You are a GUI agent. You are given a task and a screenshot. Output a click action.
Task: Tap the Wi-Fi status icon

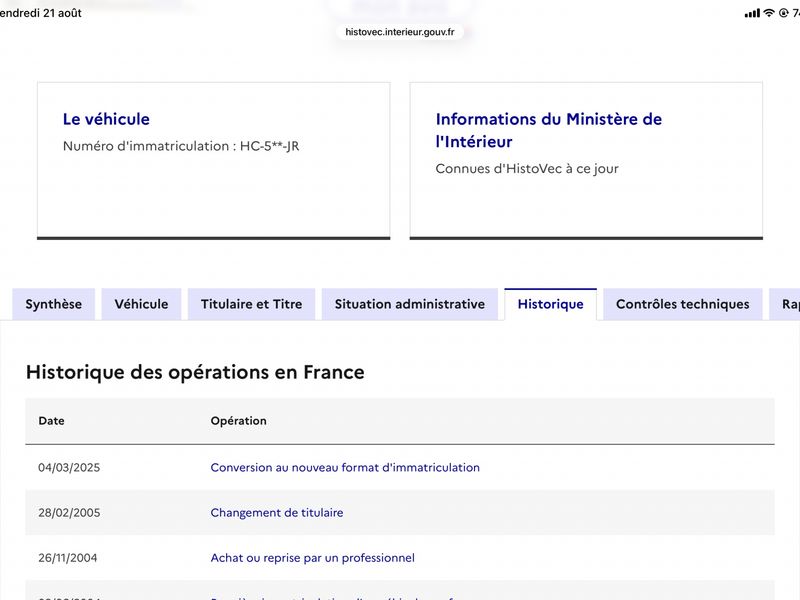point(768,13)
